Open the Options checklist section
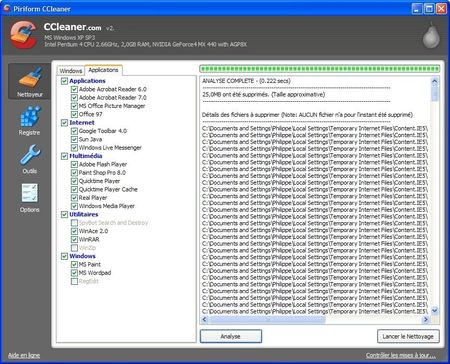 pyautogui.click(x=30, y=198)
